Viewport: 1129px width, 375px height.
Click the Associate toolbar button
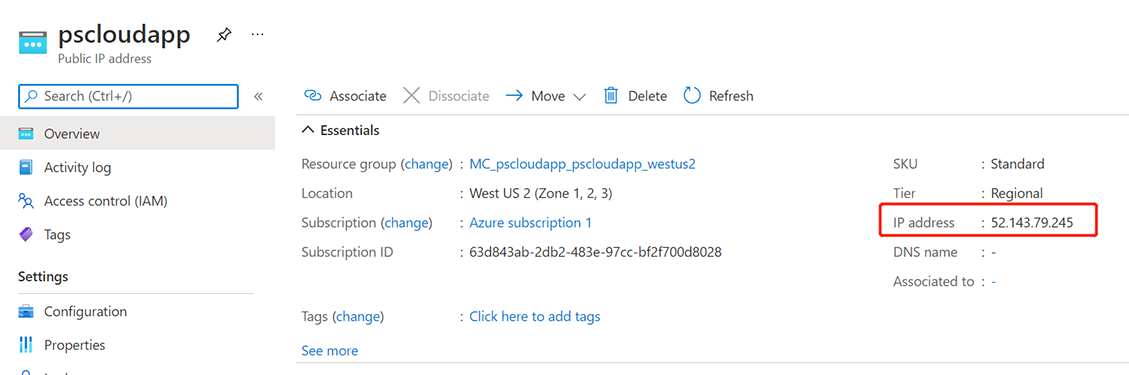[x=345, y=96]
